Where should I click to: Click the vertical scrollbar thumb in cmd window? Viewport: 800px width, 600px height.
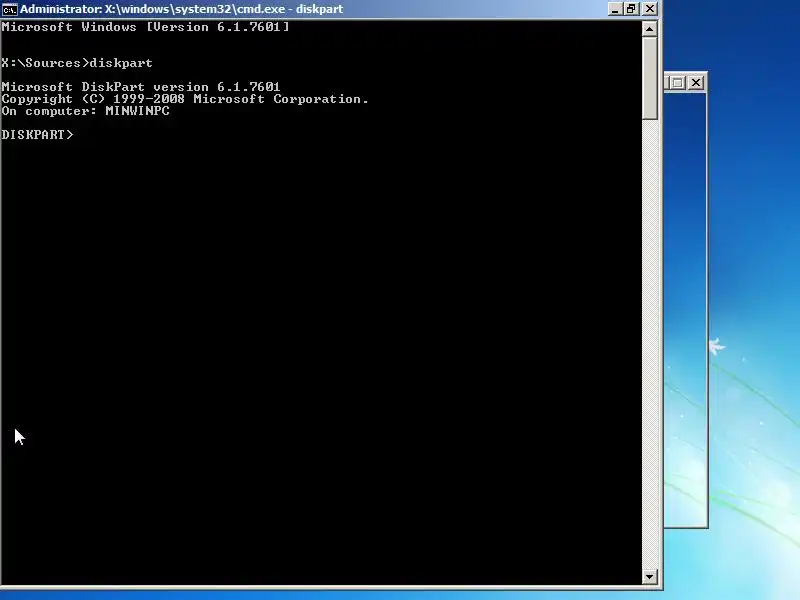[649, 79]
